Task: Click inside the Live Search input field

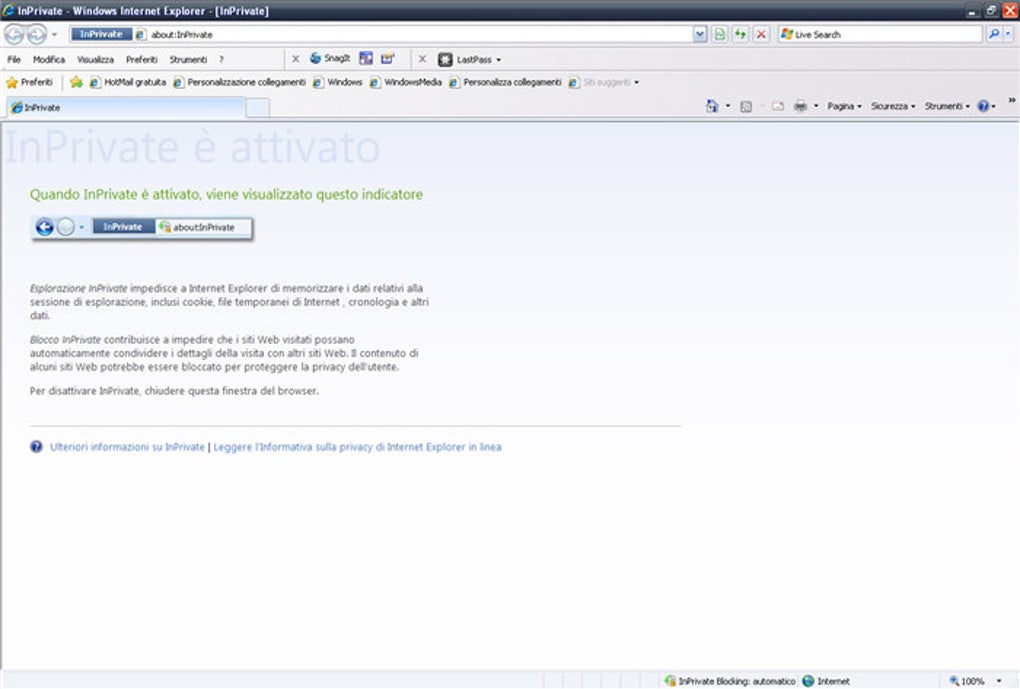Action: pyautogui.click(x=887, y=34)
